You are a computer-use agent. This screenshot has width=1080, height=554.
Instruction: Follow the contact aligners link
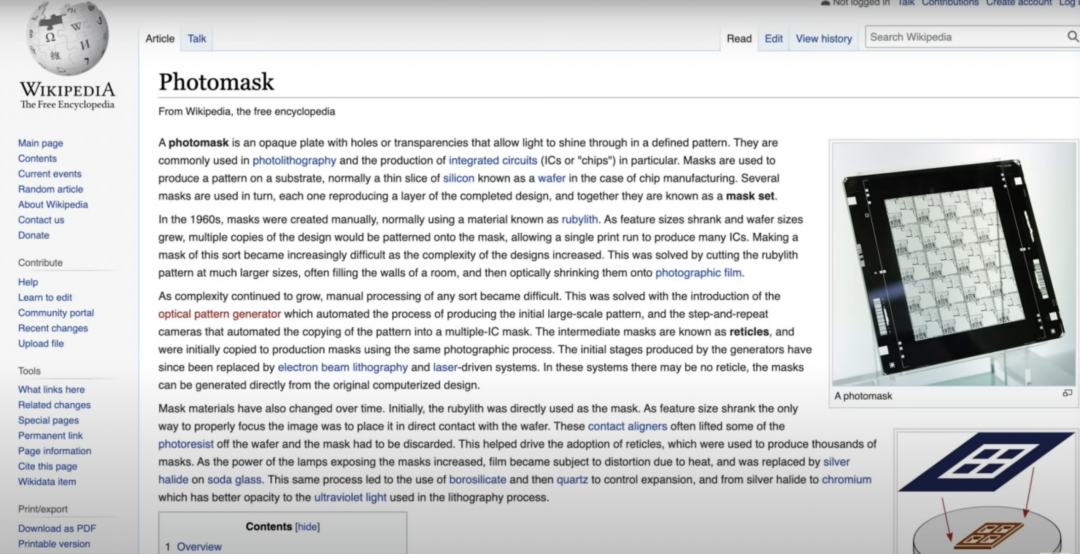click(627, 427)
